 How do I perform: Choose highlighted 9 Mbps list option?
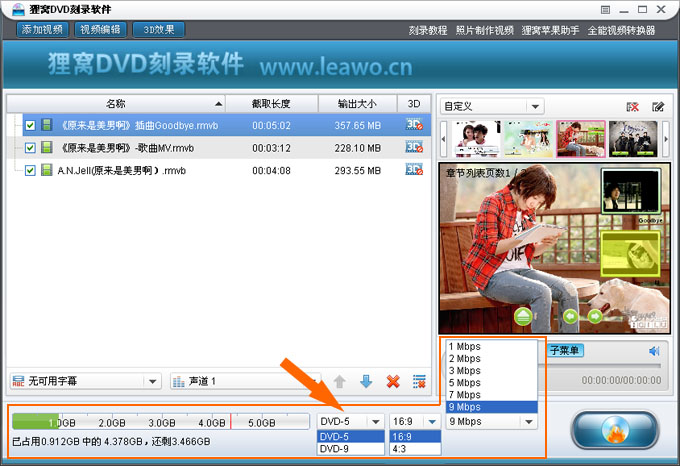tap(492, 407)
